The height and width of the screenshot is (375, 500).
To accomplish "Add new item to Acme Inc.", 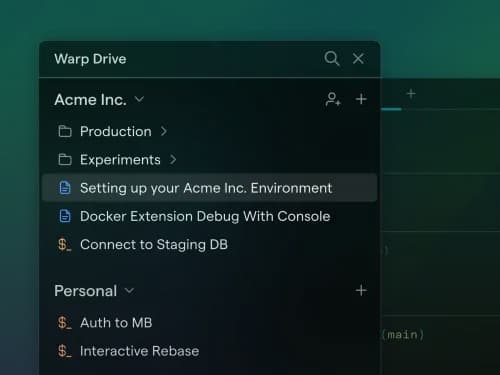I will 361,99.
